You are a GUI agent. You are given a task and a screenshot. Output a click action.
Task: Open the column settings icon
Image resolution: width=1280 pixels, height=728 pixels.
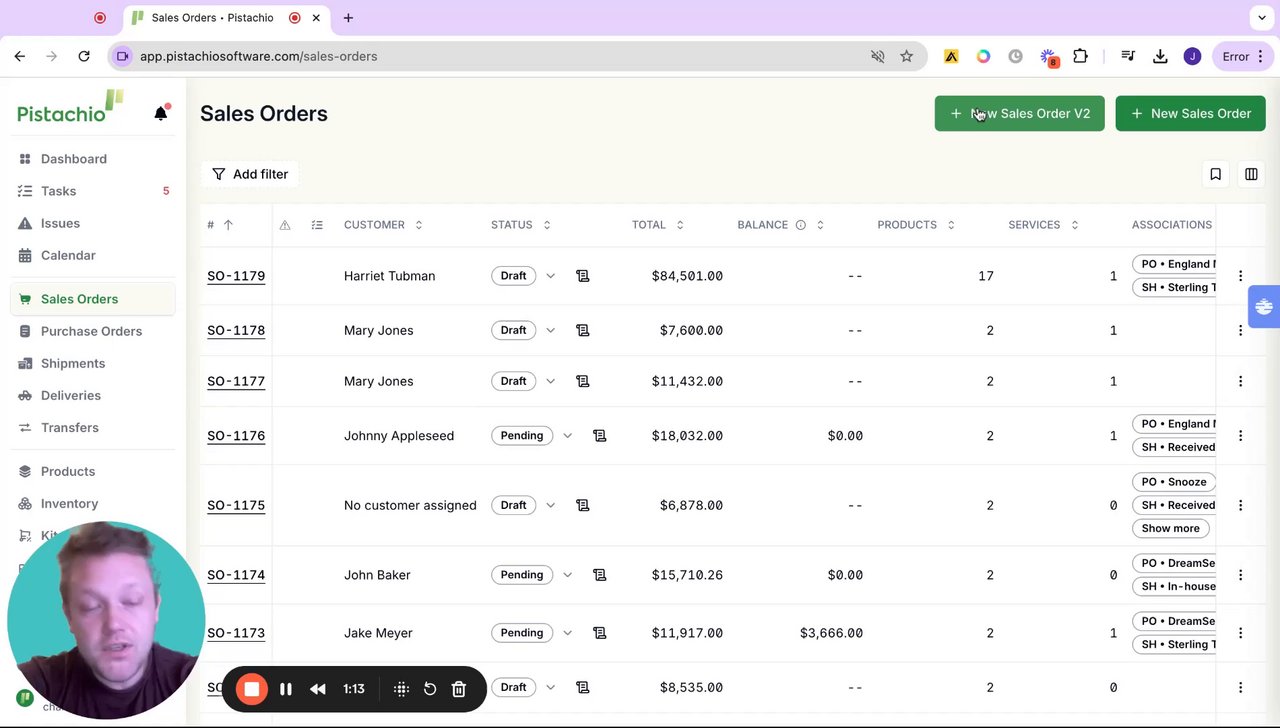click(x=1251, y=174)
